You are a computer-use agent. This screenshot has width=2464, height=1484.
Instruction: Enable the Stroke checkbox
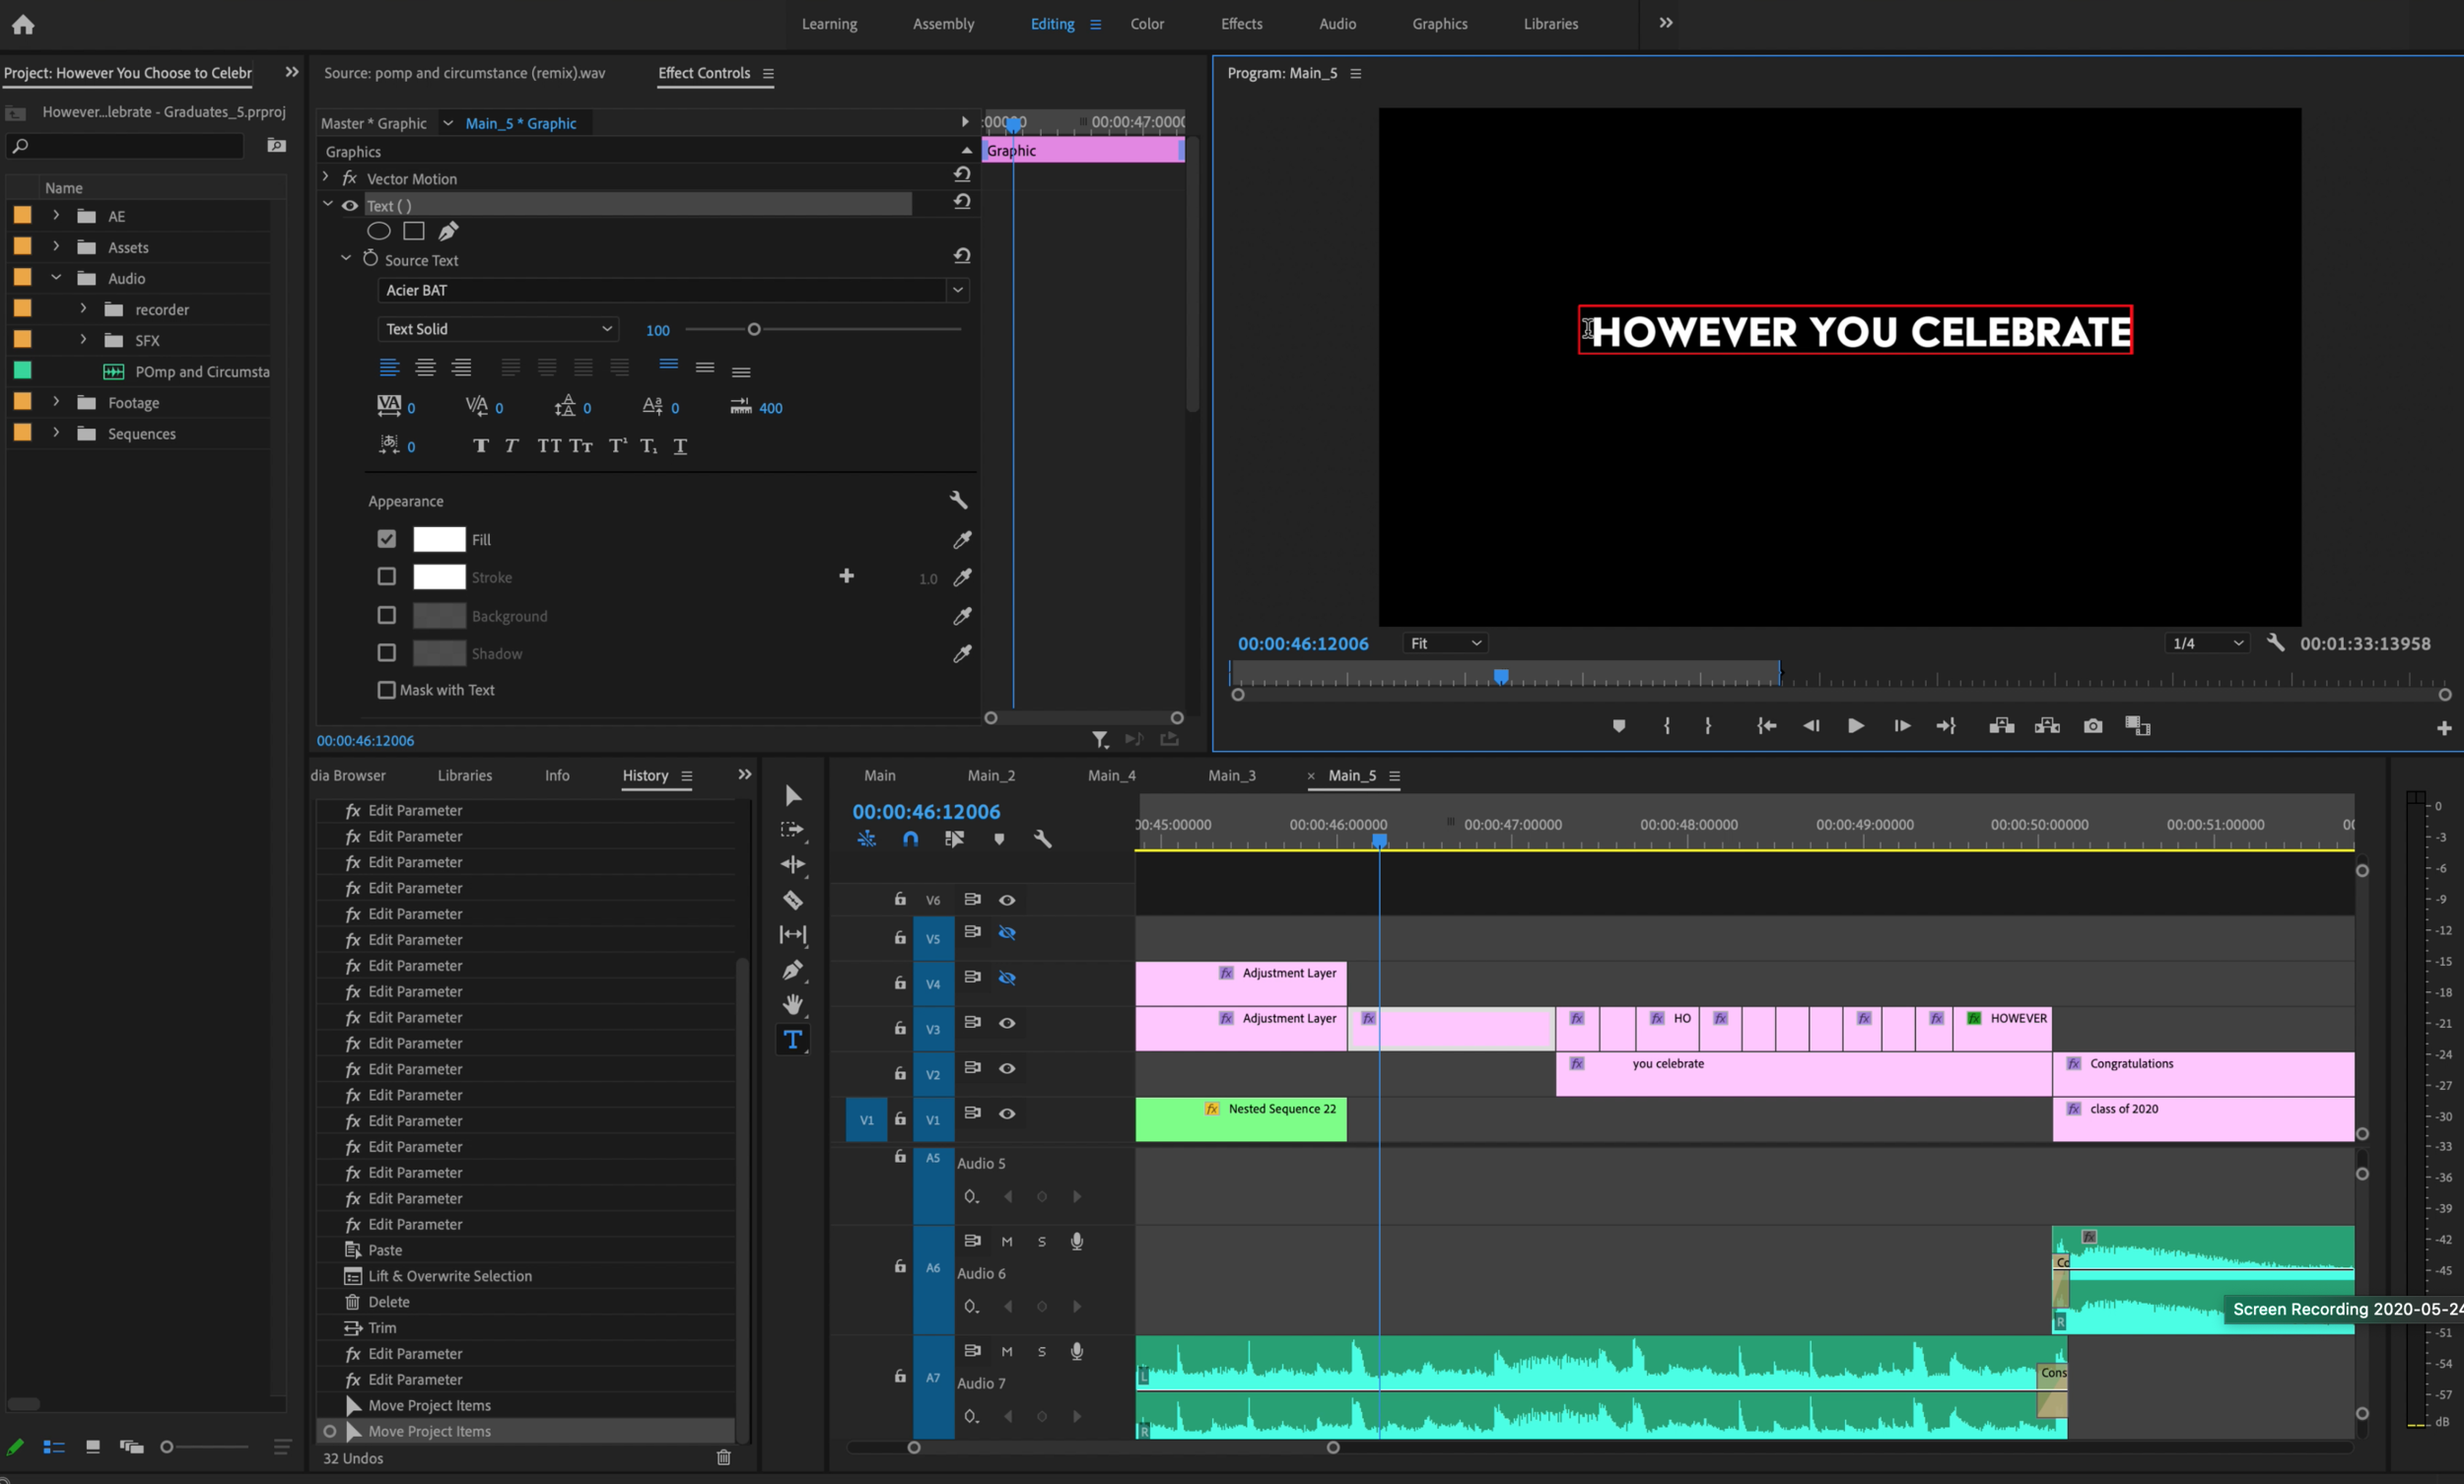[x=386, y=577]
